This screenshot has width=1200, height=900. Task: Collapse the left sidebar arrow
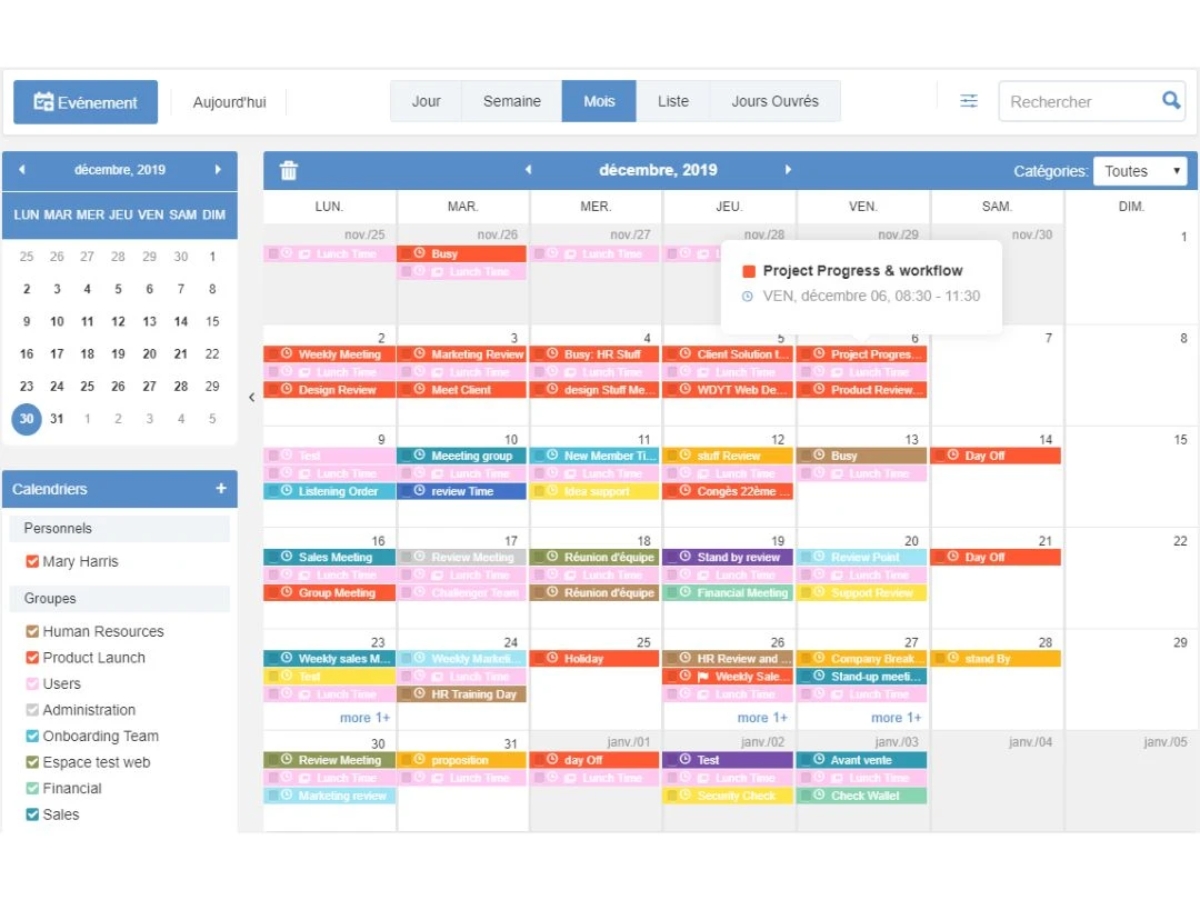pyautogui.click(x=251, y=397)
